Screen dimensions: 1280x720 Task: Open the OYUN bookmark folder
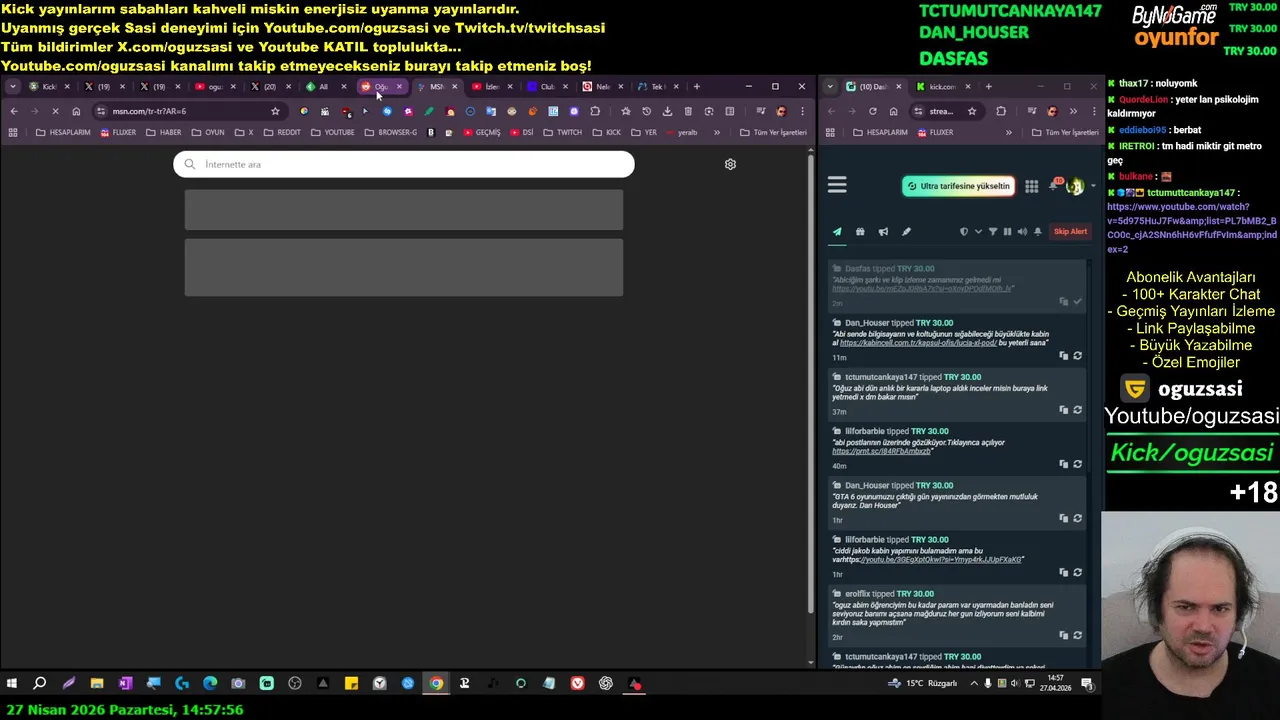[x=208, y=132]
